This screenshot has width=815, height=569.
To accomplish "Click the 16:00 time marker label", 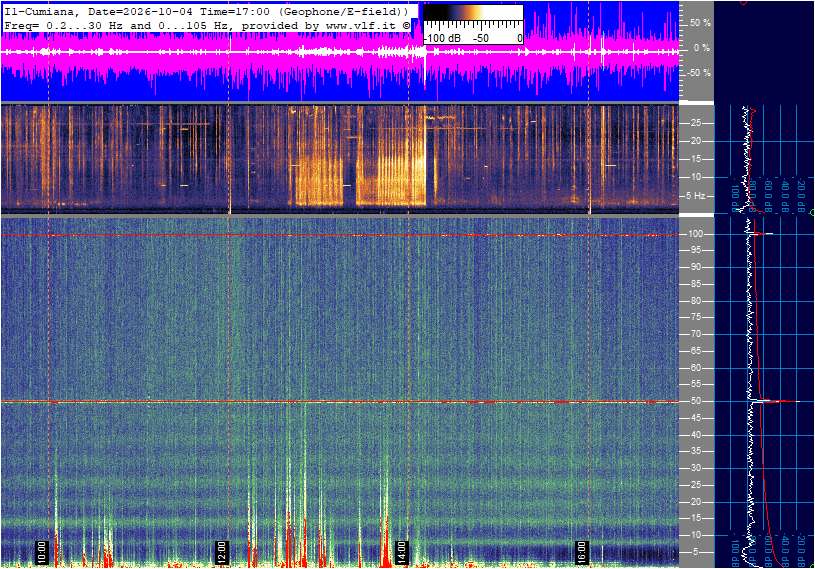I will 581,552.
